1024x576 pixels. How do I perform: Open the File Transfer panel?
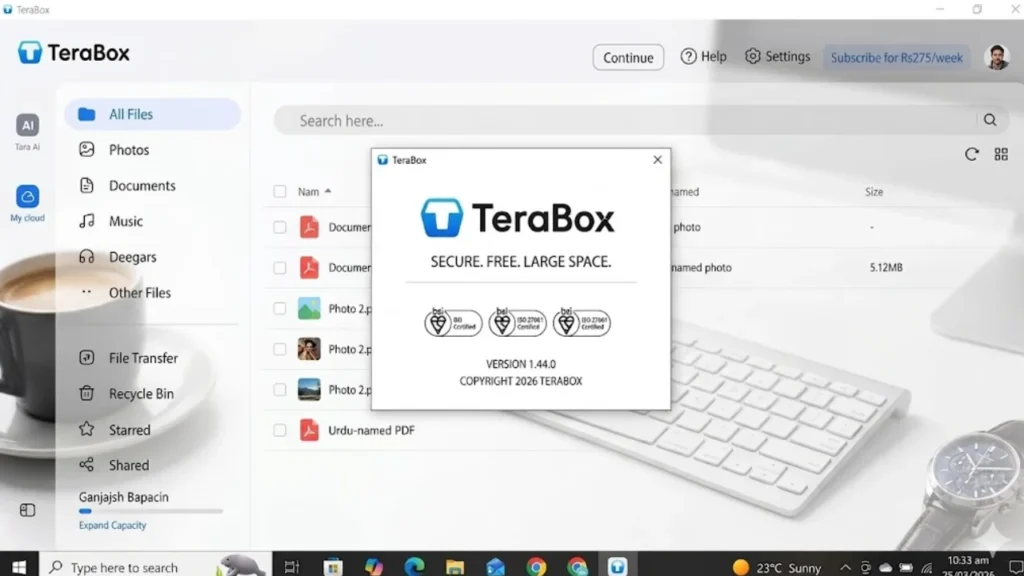(143, 357)
